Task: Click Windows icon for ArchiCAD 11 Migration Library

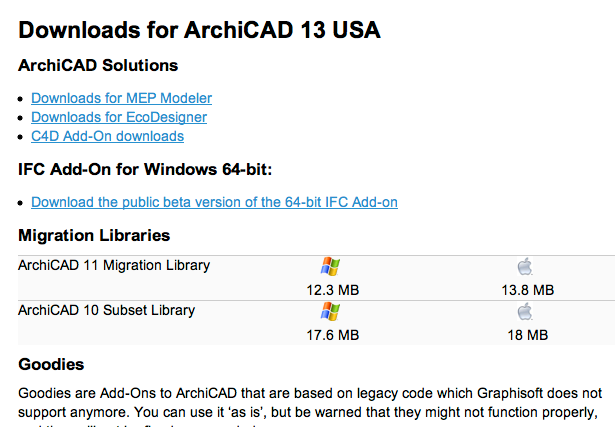Action: click(331, 267)
